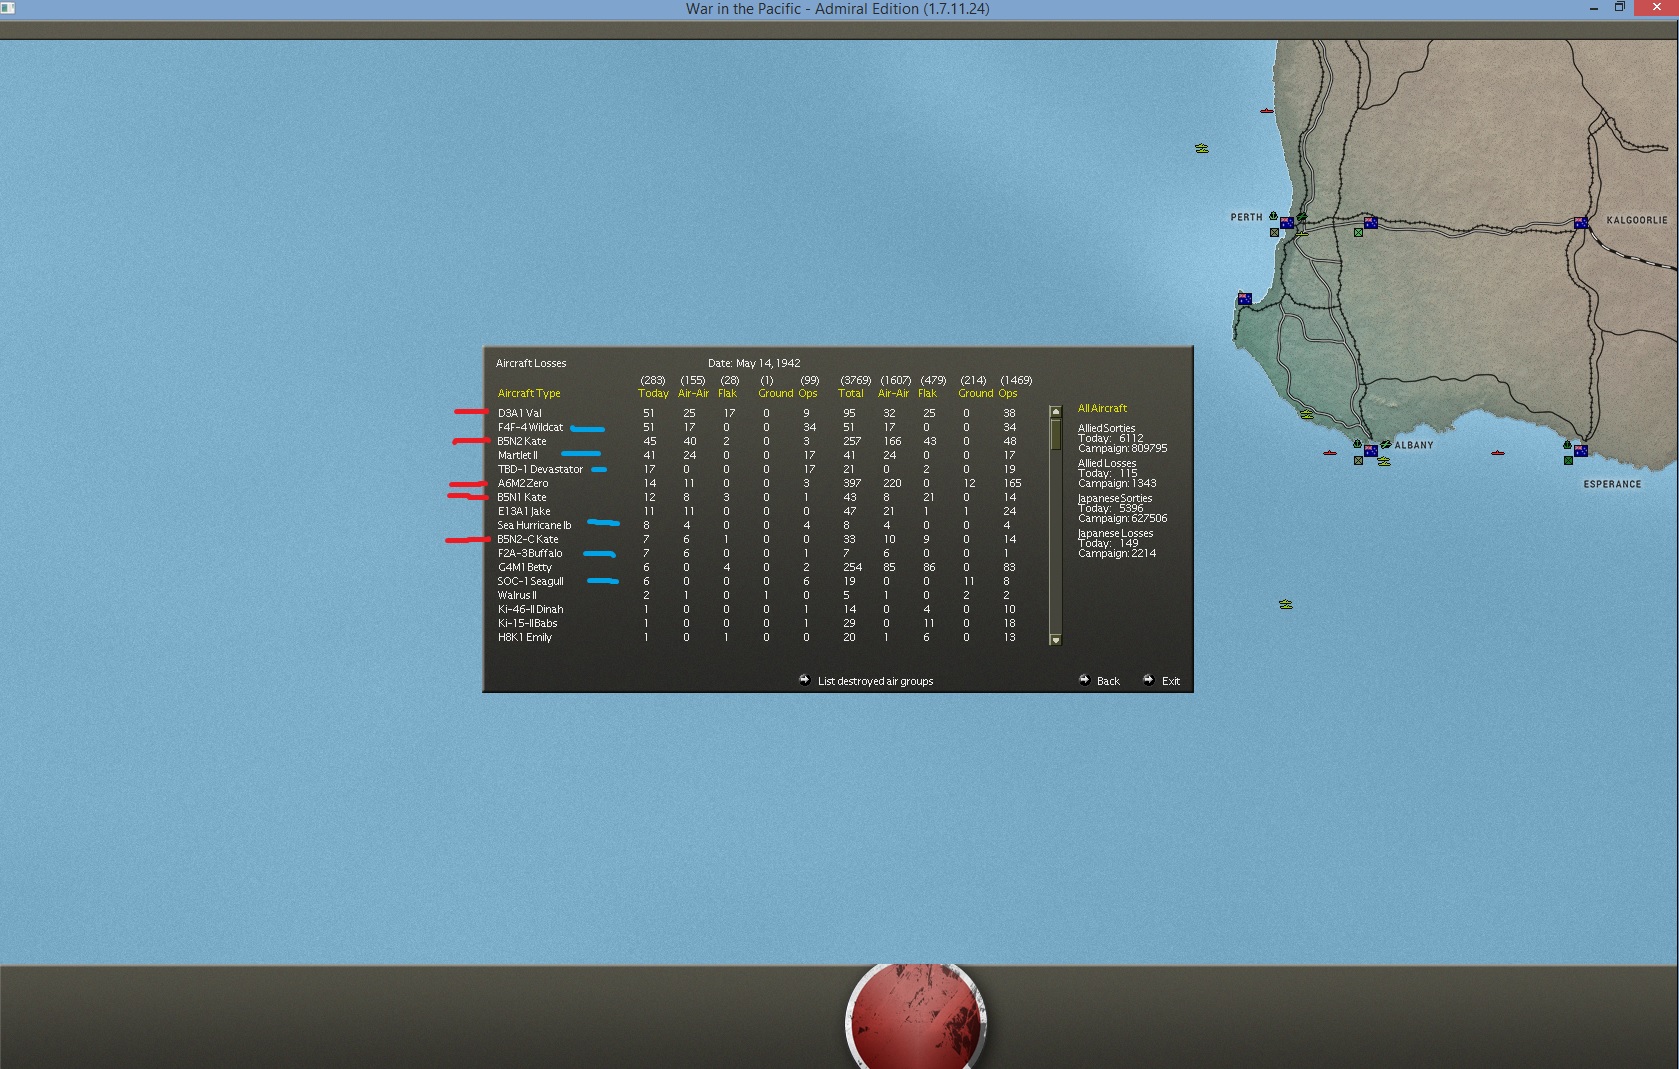This screenshot has width=1679, height=1069.
Task: Click the ship-in-port icon next to Perth label
Action: point(1273,216)
